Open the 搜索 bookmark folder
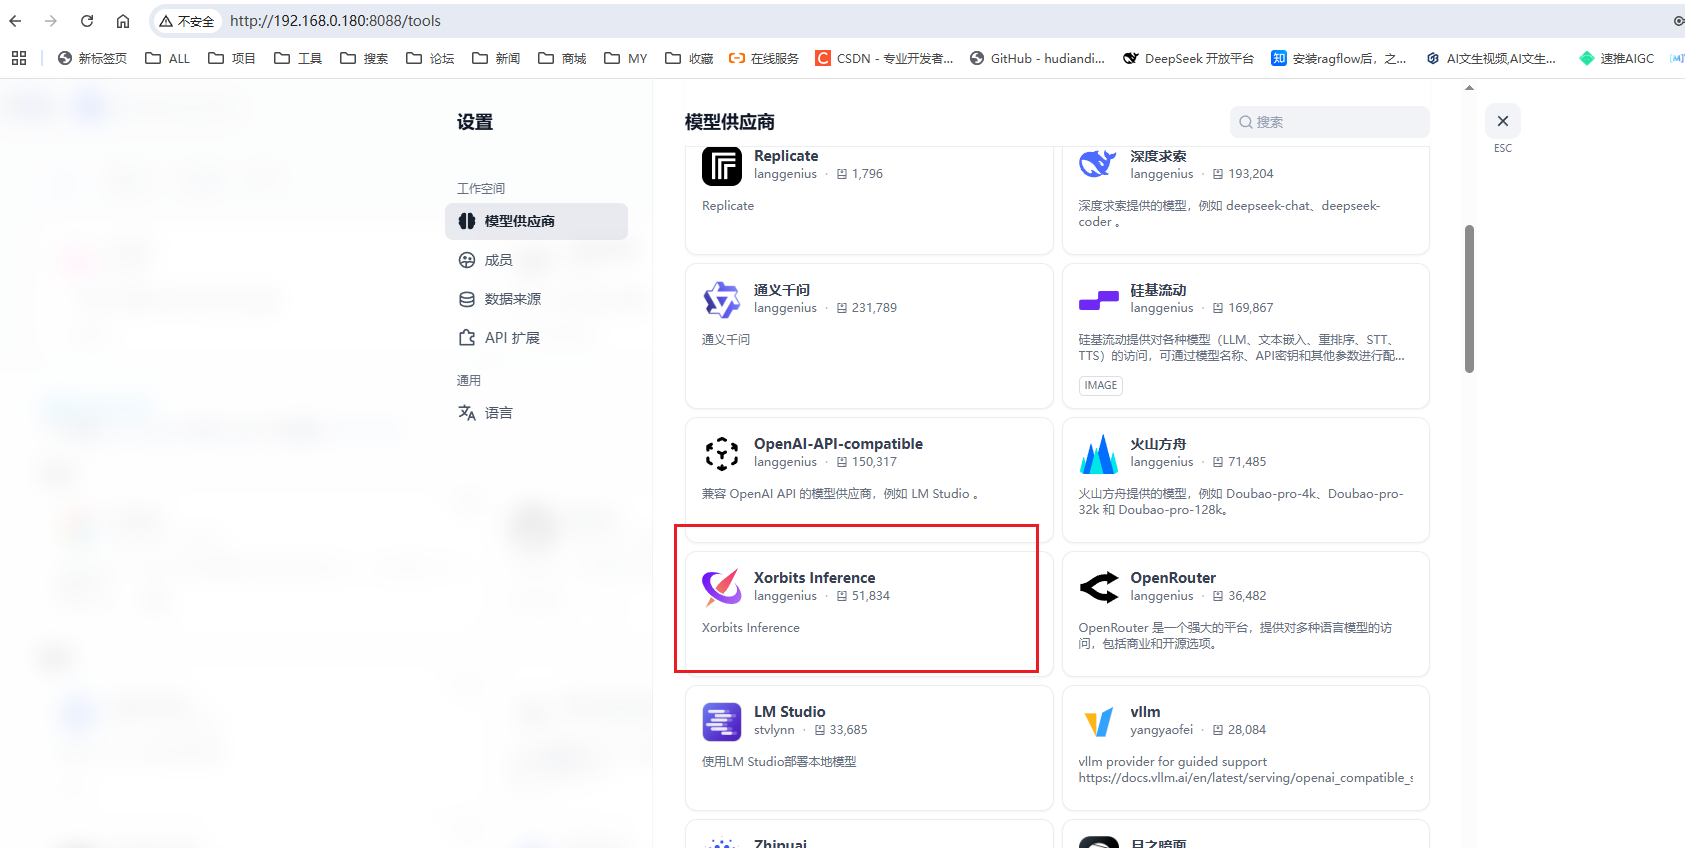This screenshot has width=1685, height=848. pyautogui.click(x=364, y=58)
